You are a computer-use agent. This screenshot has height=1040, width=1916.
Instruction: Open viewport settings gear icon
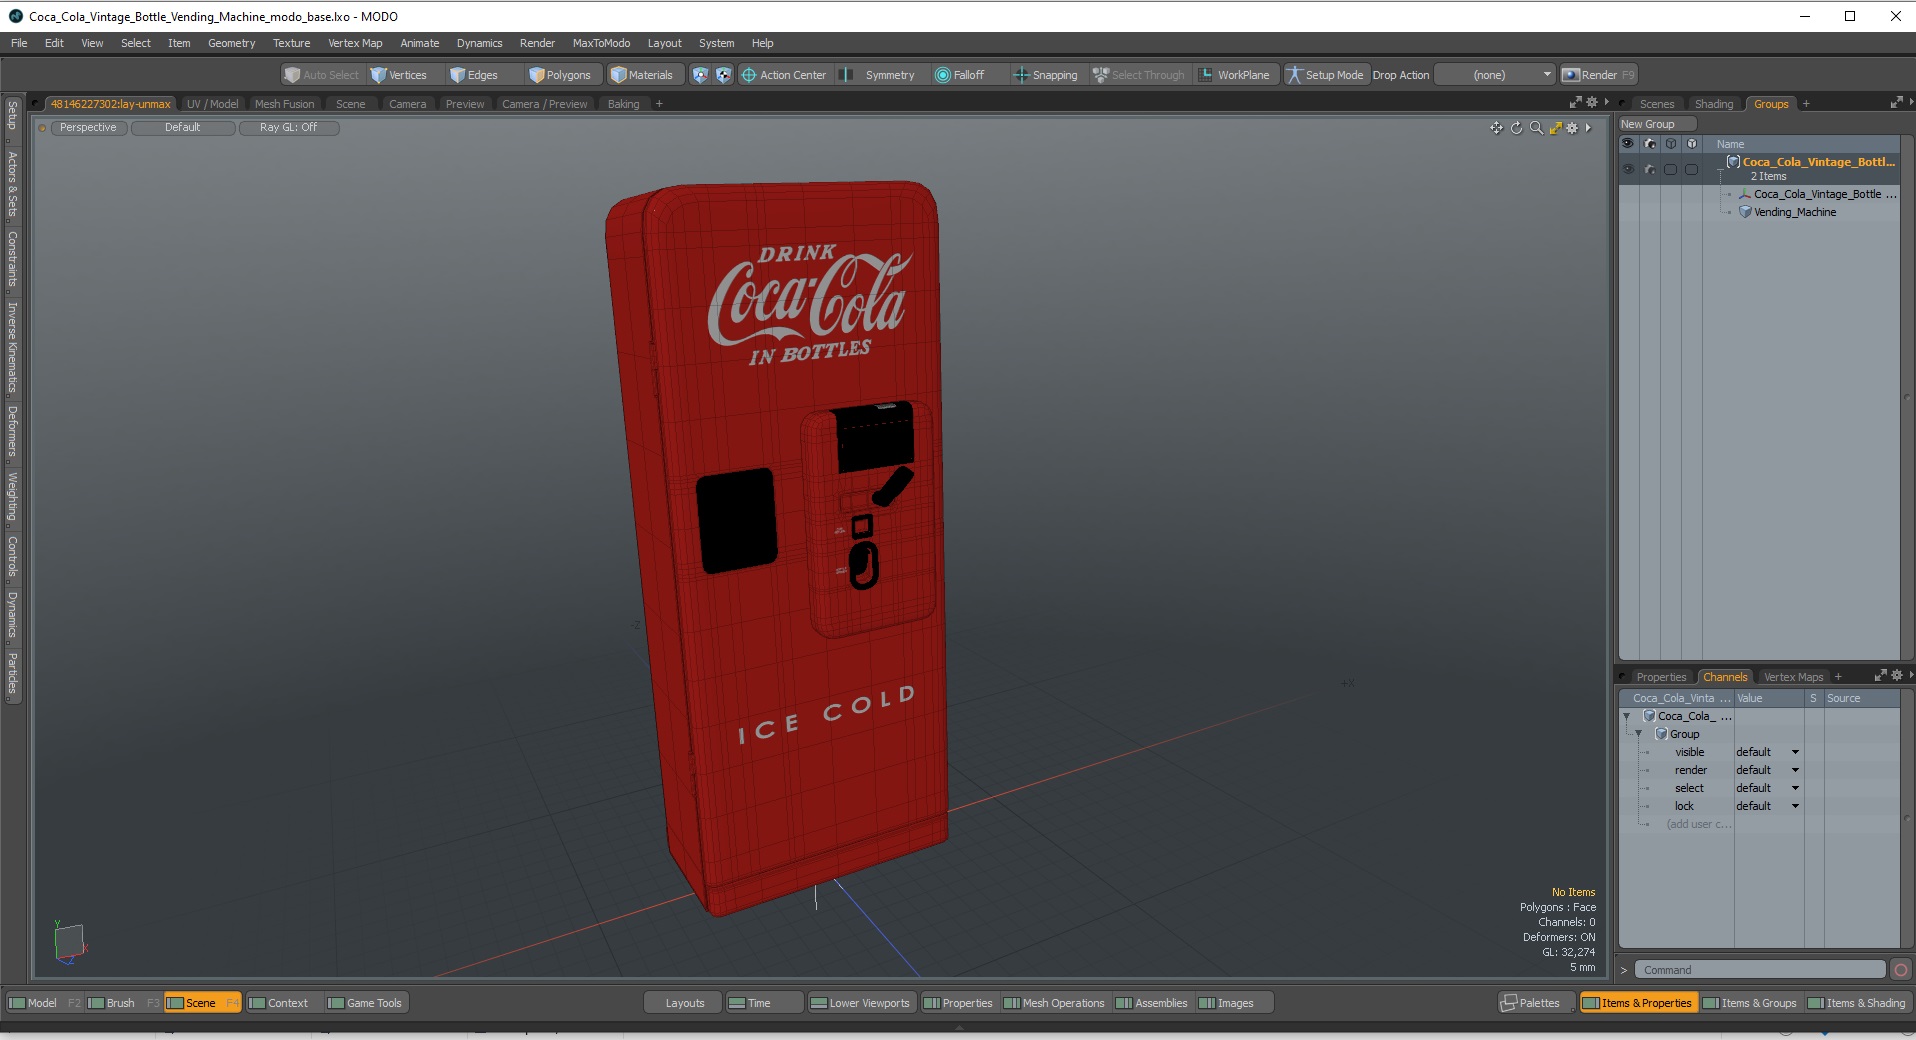point(1572,128)
